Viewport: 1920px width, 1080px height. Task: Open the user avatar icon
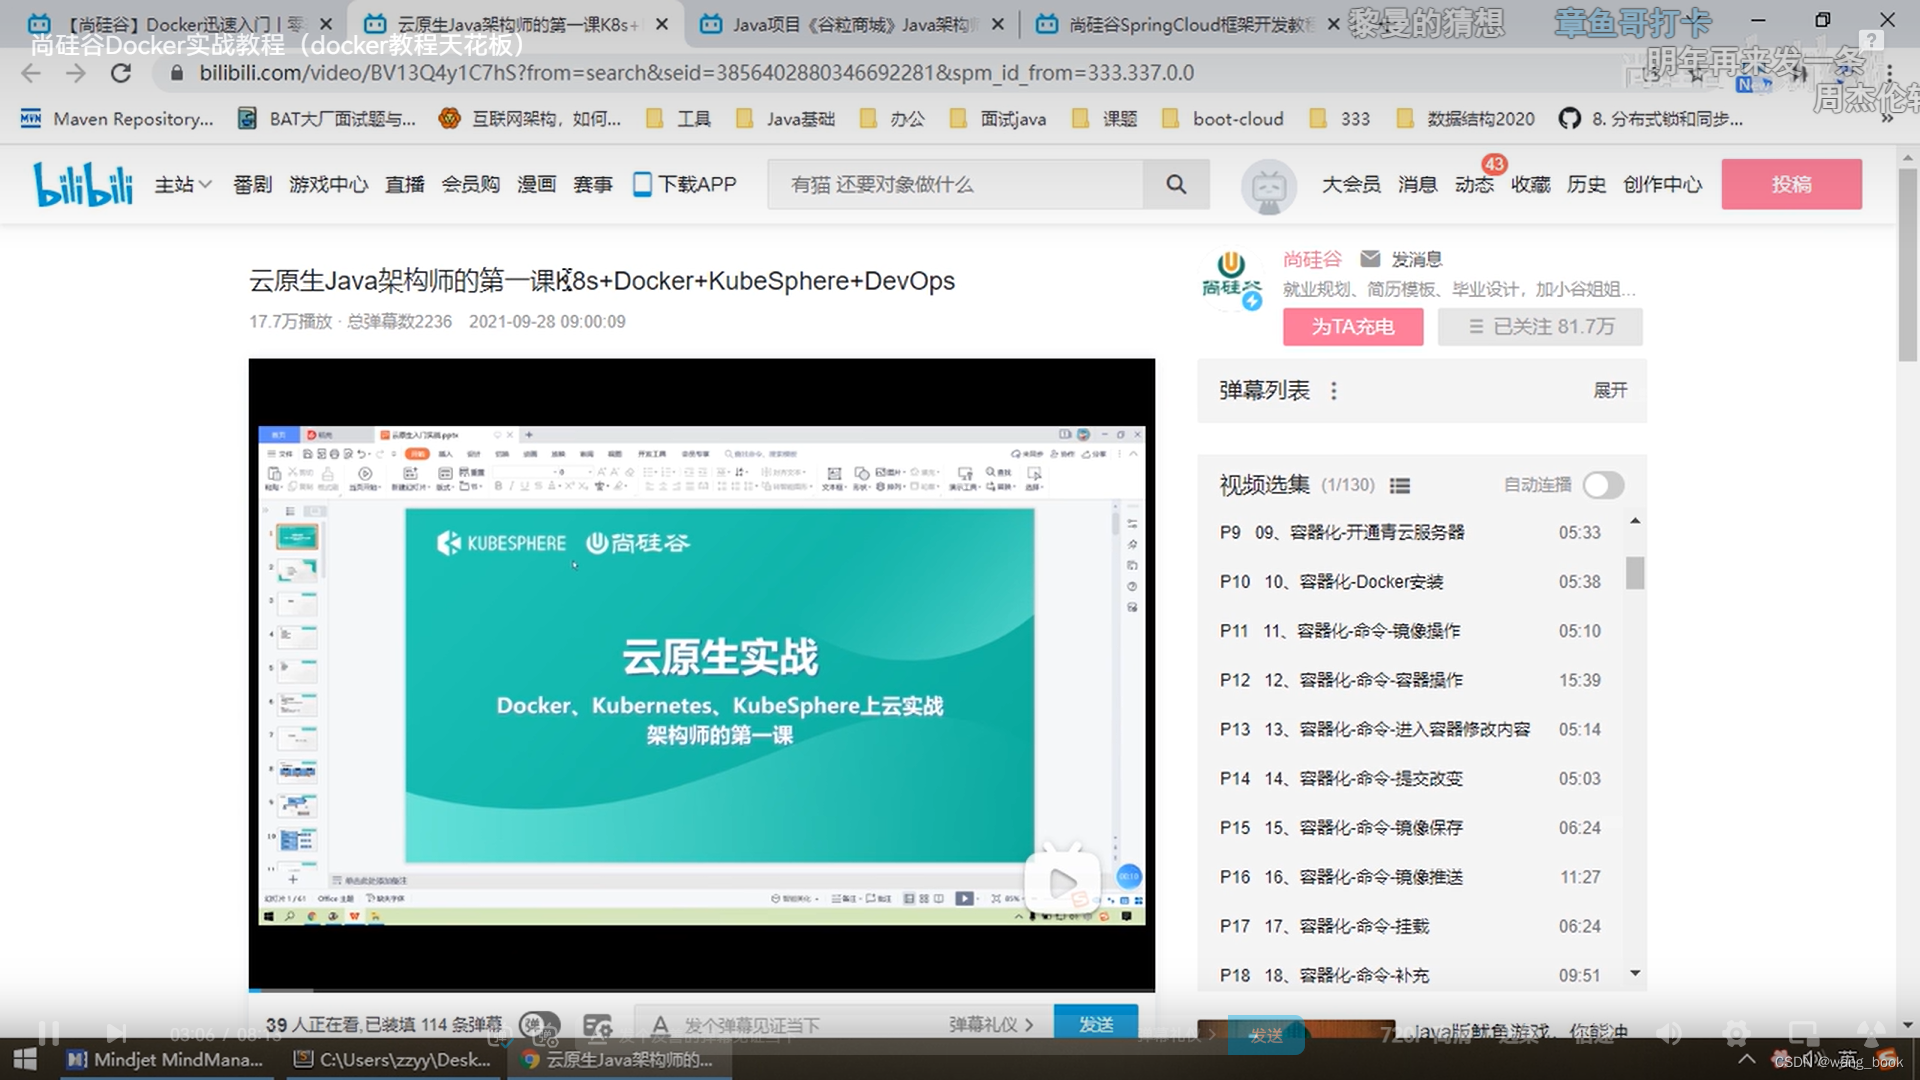coord(1268,186)
